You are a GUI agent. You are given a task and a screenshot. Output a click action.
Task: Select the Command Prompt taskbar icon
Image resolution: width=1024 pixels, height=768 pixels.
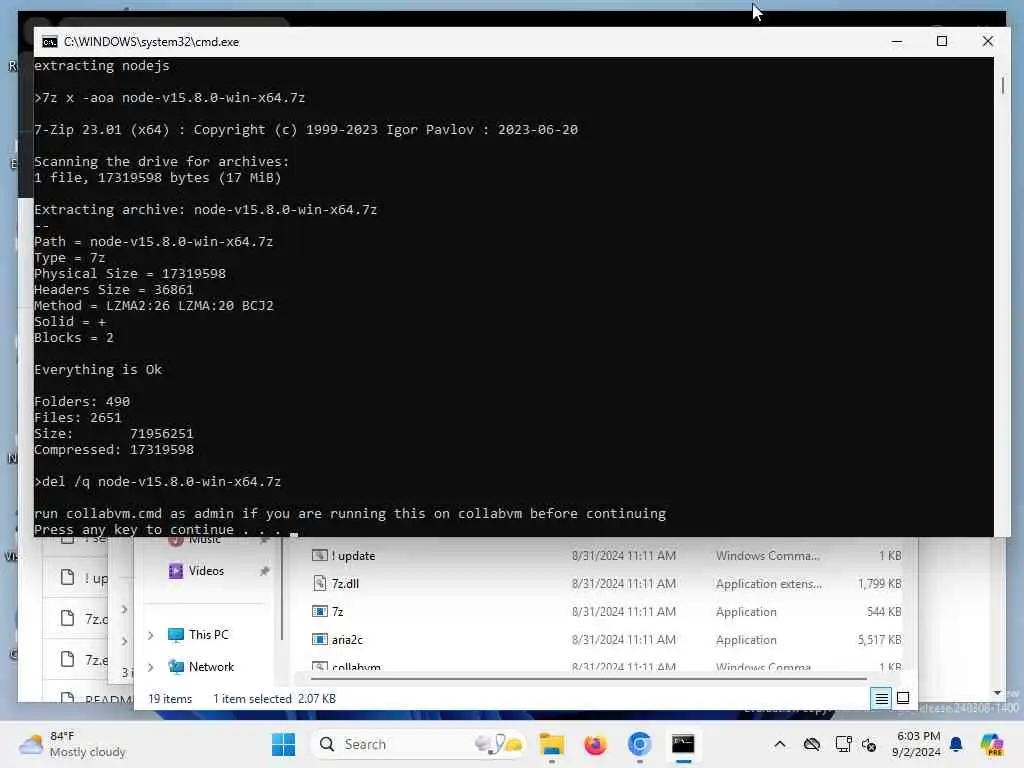pyautogui.click(x=683, y=744)
